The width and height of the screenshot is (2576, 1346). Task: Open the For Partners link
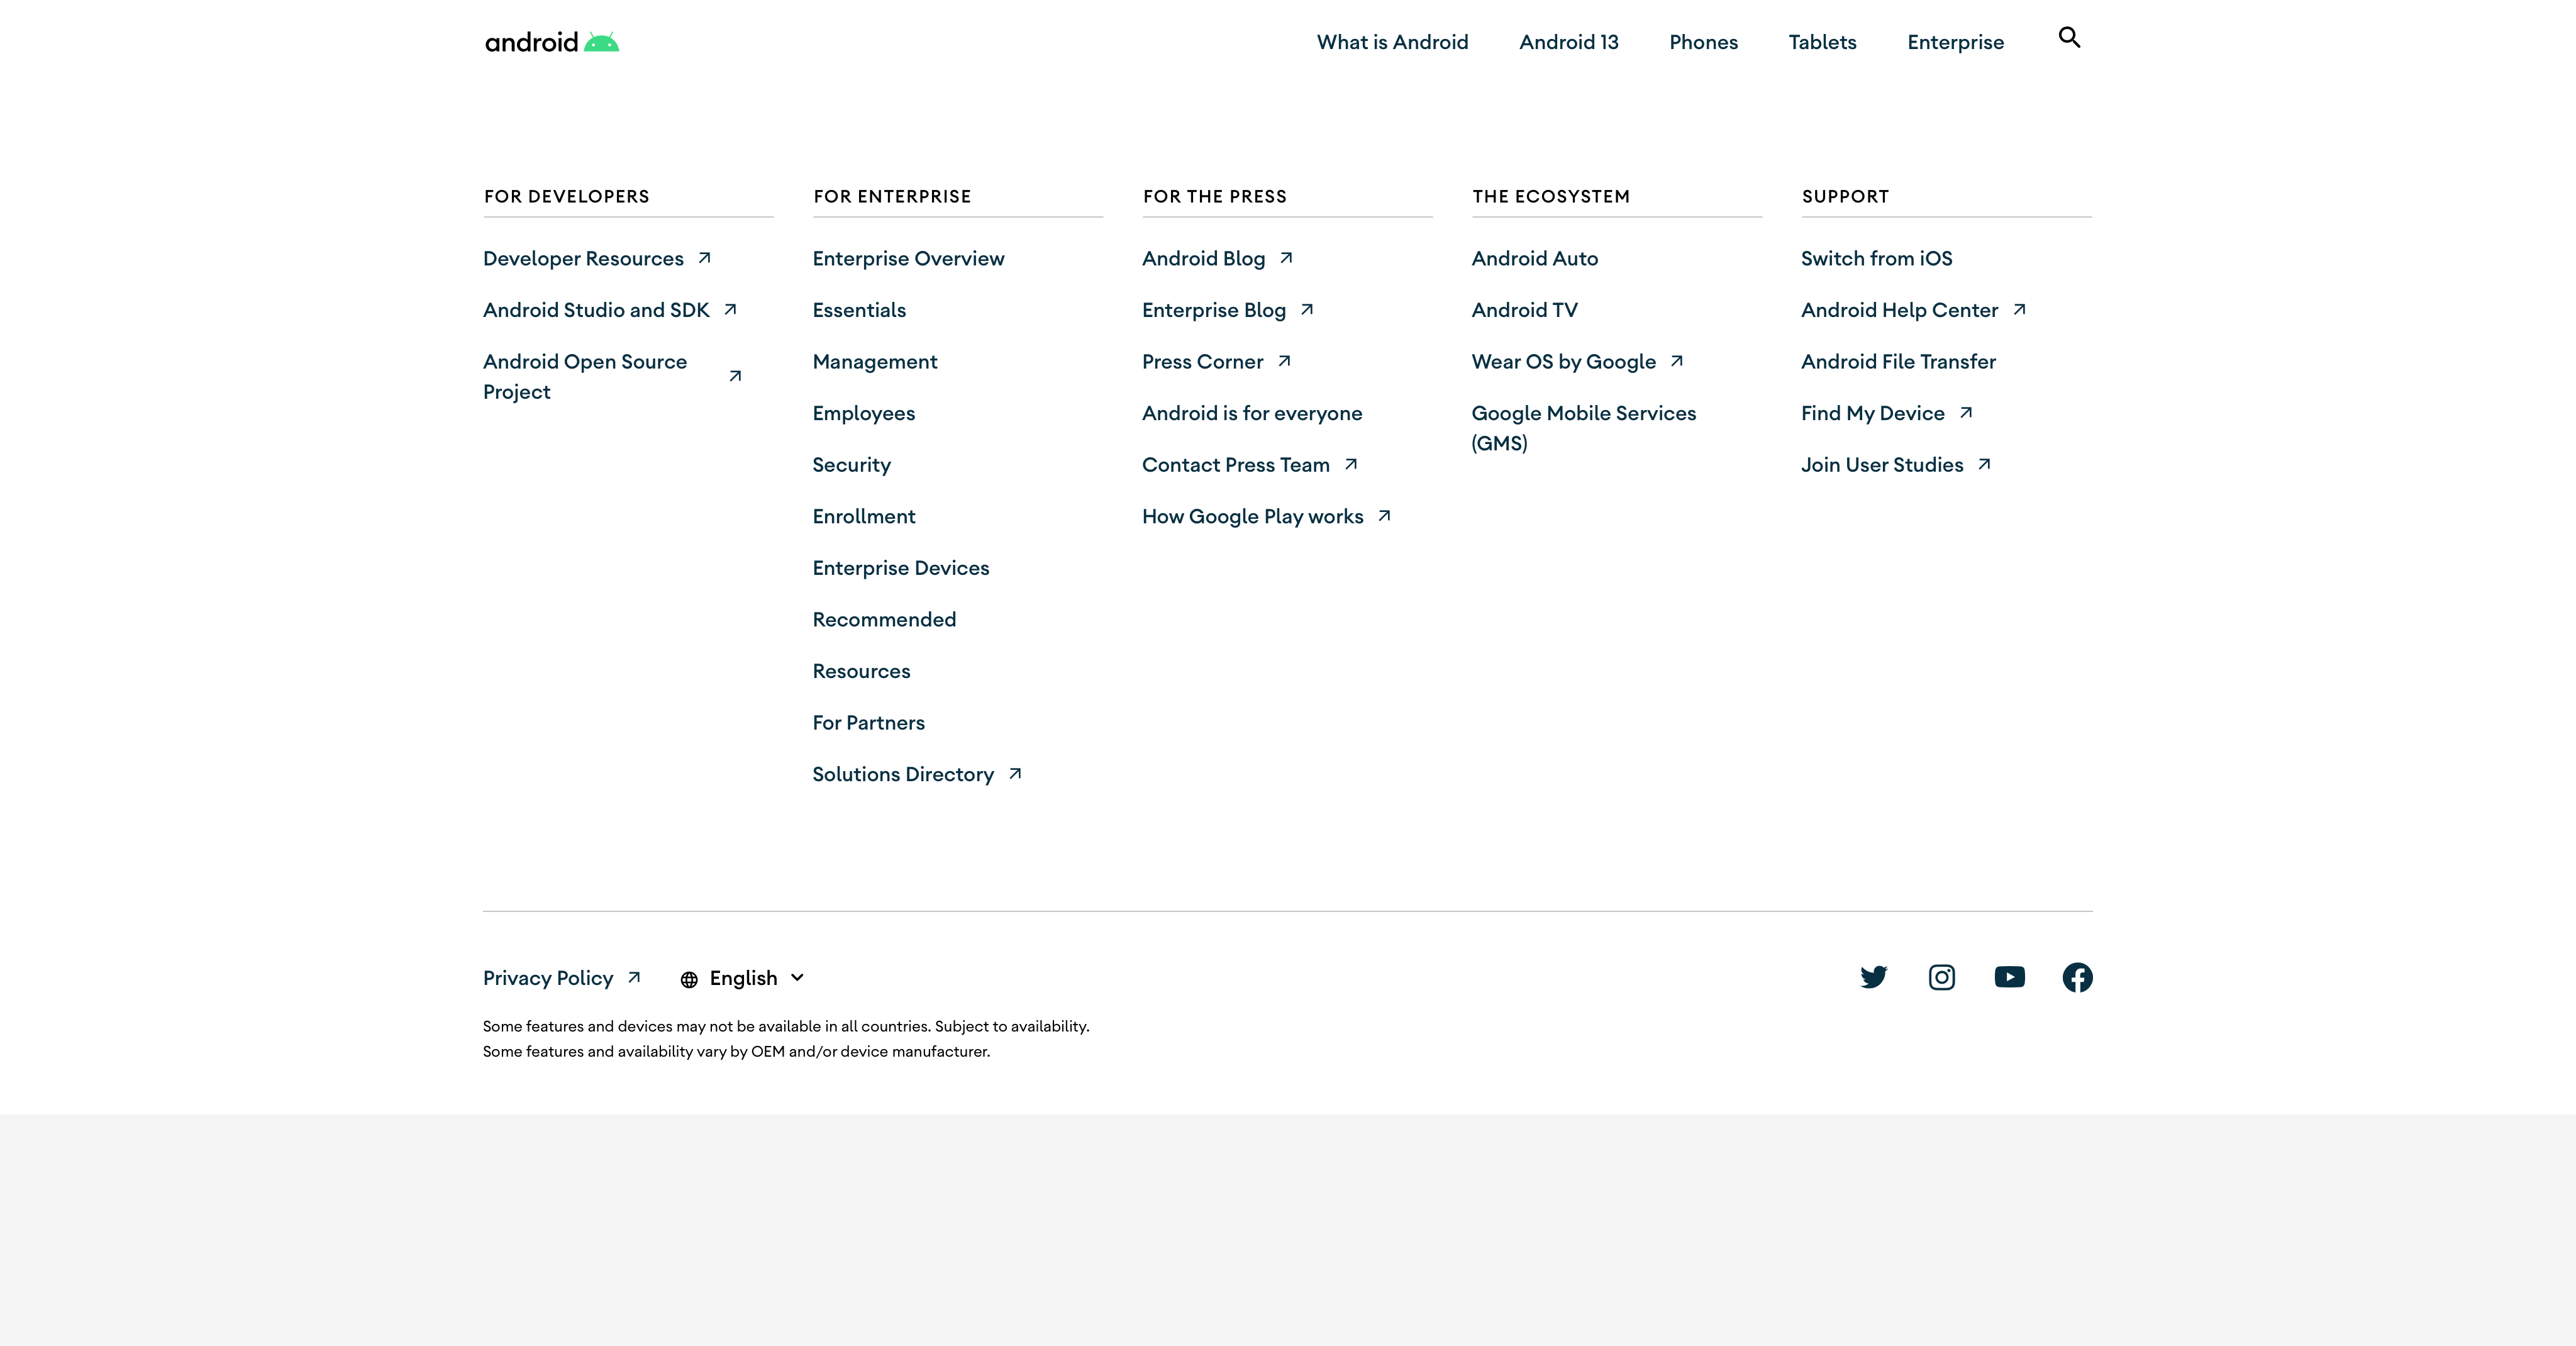point(868,723)
